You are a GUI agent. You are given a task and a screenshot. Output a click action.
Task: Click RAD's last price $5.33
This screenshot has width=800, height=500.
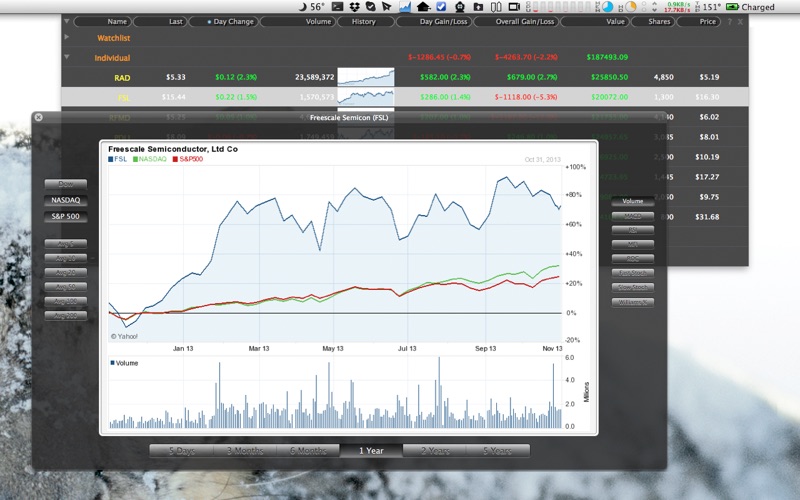(x=176, y=77)
